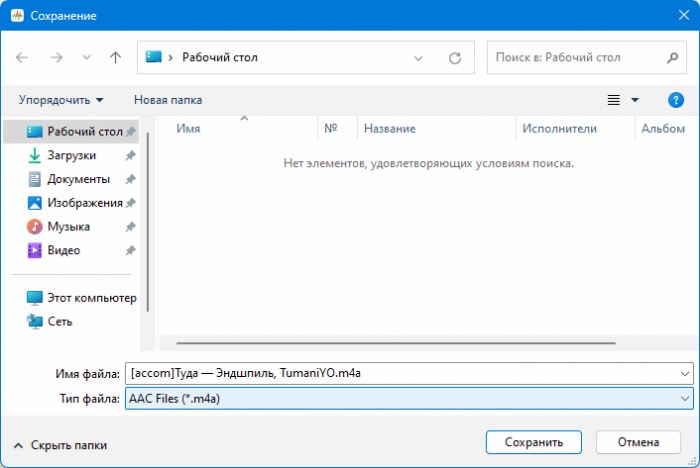Screen dimensions: 700x468
Task: Open Загрузки in sidebar
Action: tap(71, 155)
